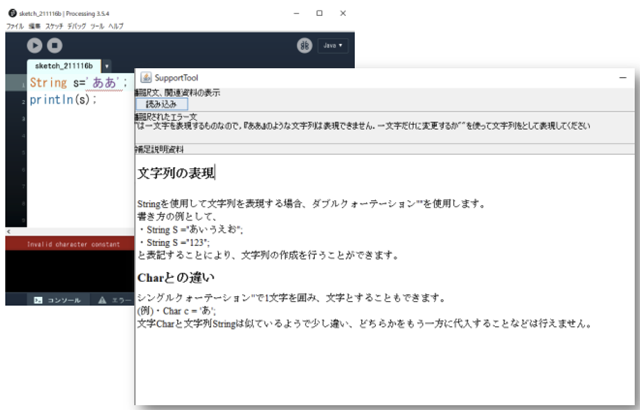This screenshot has height=410, width=640.
Task: Click the debugger butterfly icon
Action: coord(304,46)
